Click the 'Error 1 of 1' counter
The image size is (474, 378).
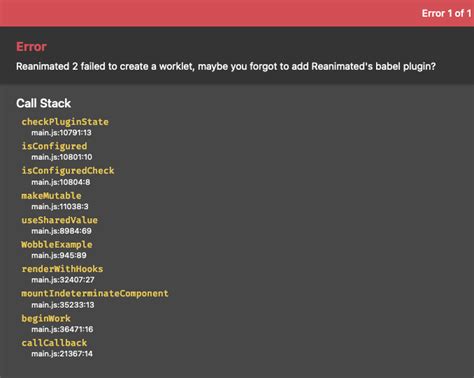pyautogui.click(x=446, y=13)
